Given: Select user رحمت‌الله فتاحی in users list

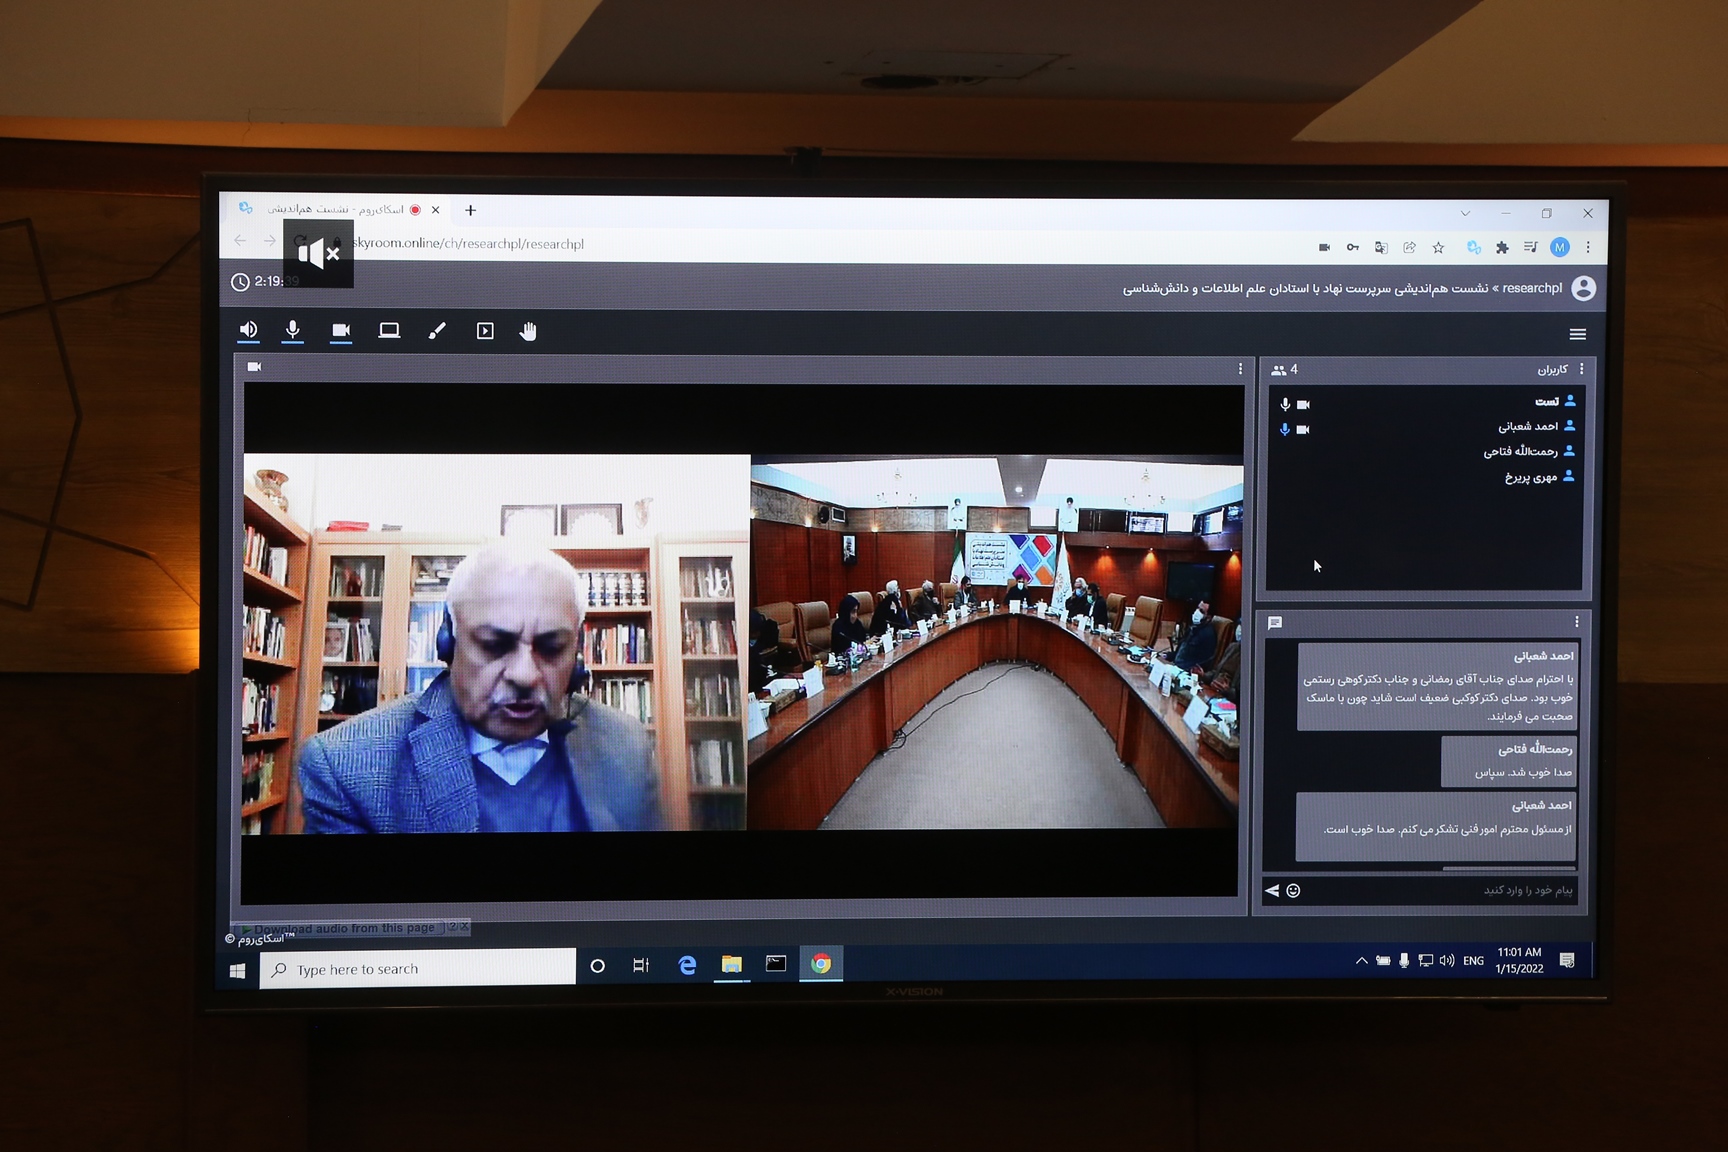Looking at the screenshot, I should click(1520, 451).
